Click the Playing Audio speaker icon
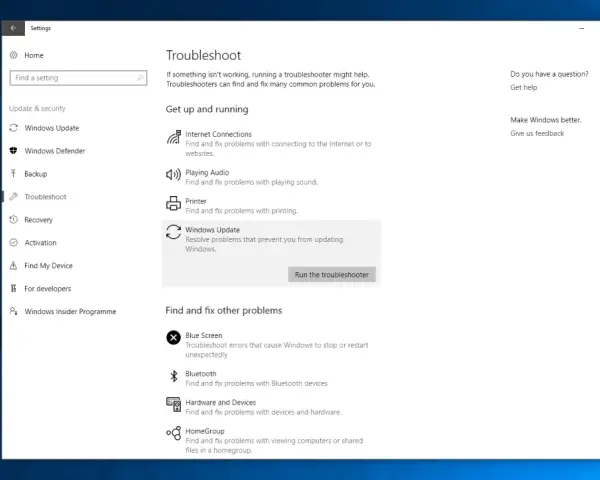This screenshot has width=600, height=480. tap(173, 175)
